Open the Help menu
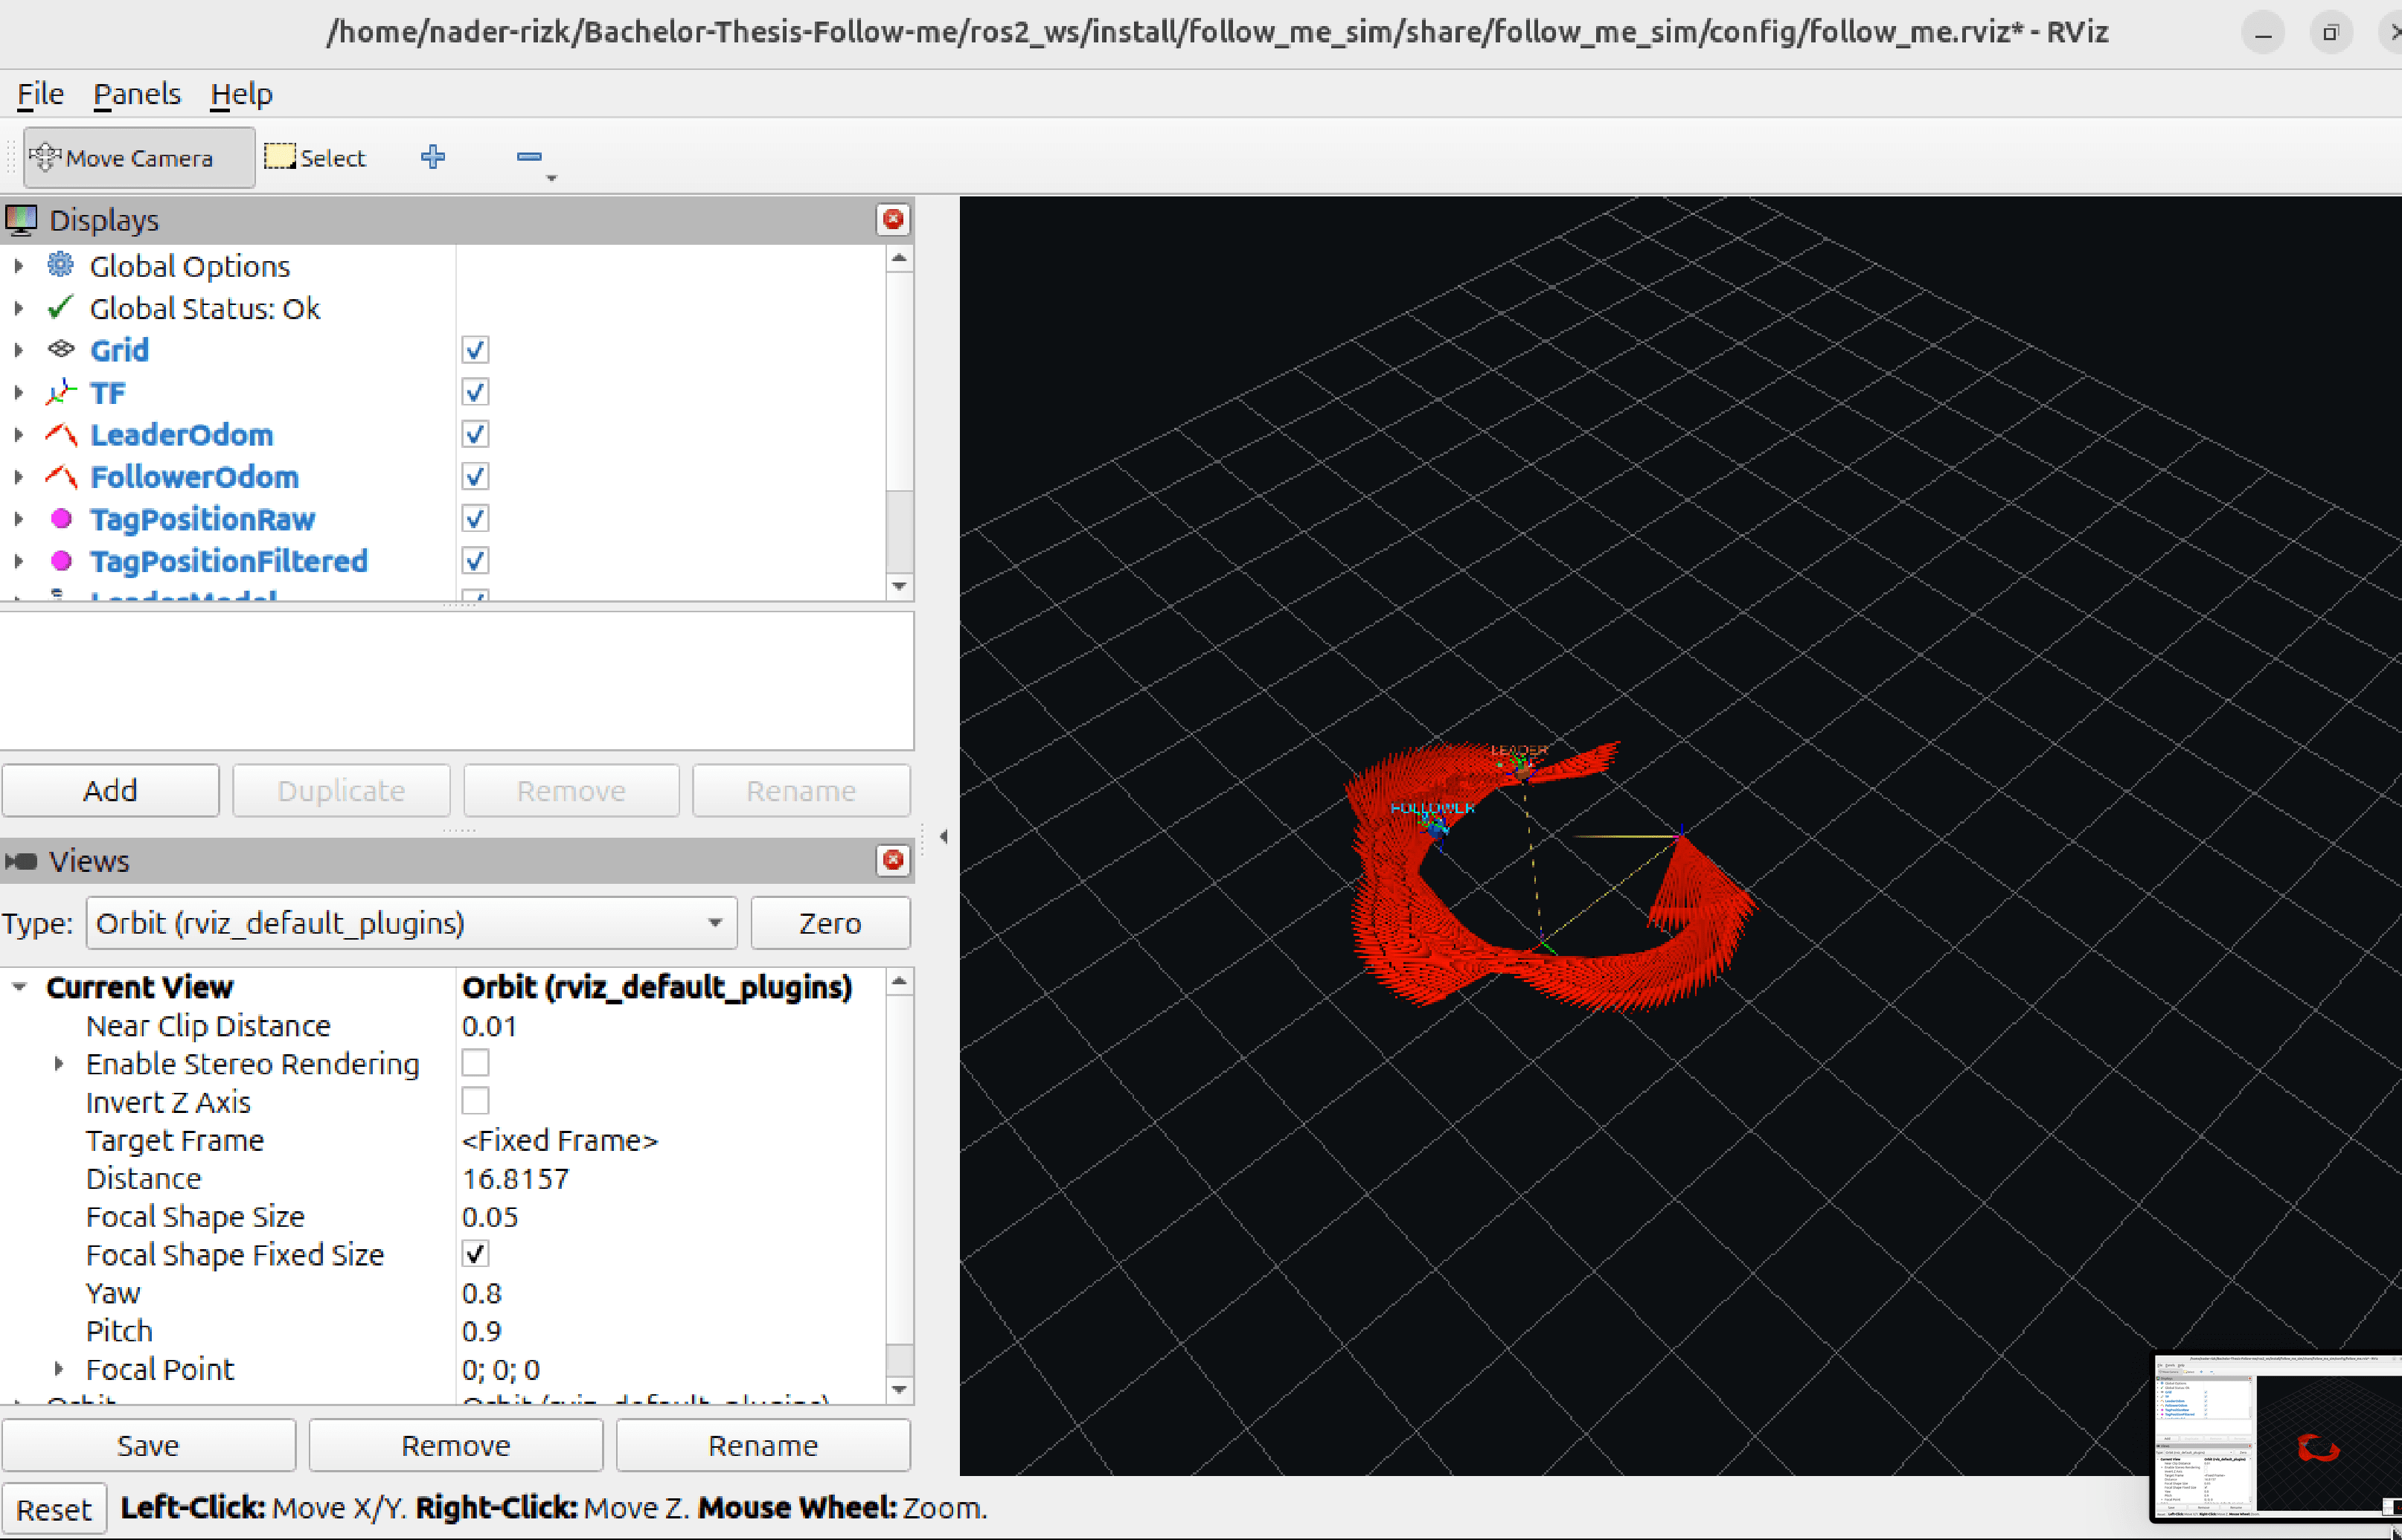2402x1540 pixels. pyautogui.click(x=241, y=94)
